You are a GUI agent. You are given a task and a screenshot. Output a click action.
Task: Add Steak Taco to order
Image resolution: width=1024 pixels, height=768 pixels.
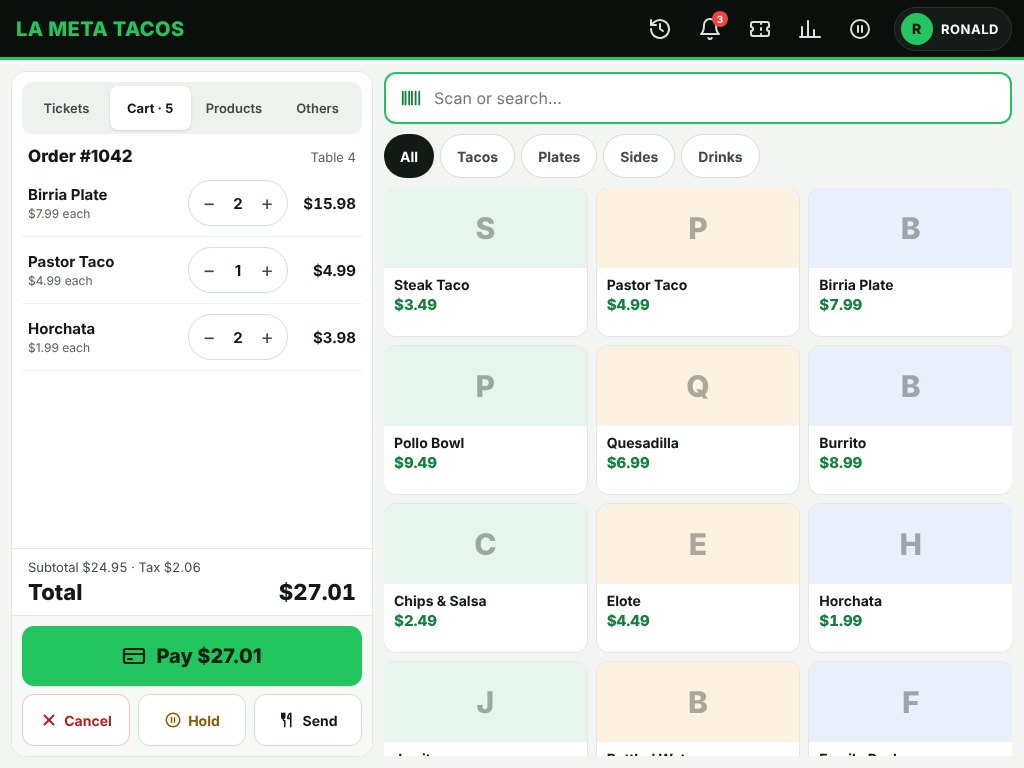click(485, 263)
